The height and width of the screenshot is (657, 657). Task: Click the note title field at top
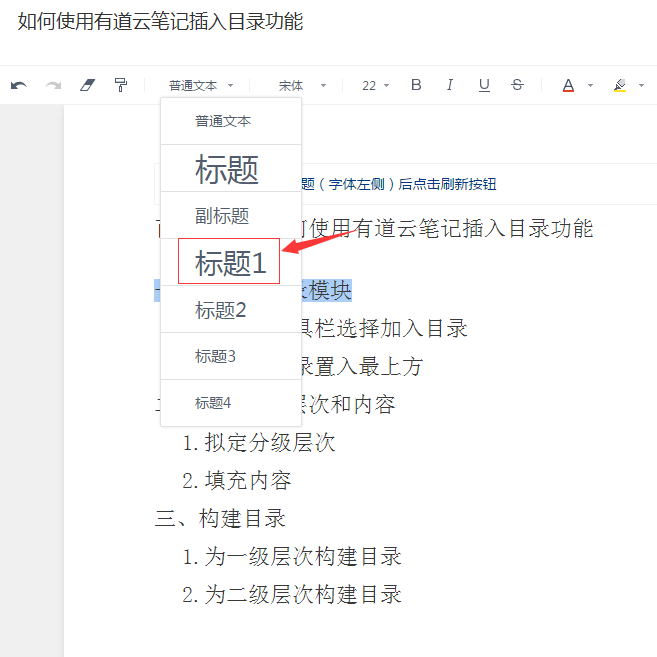coord(160,22)
